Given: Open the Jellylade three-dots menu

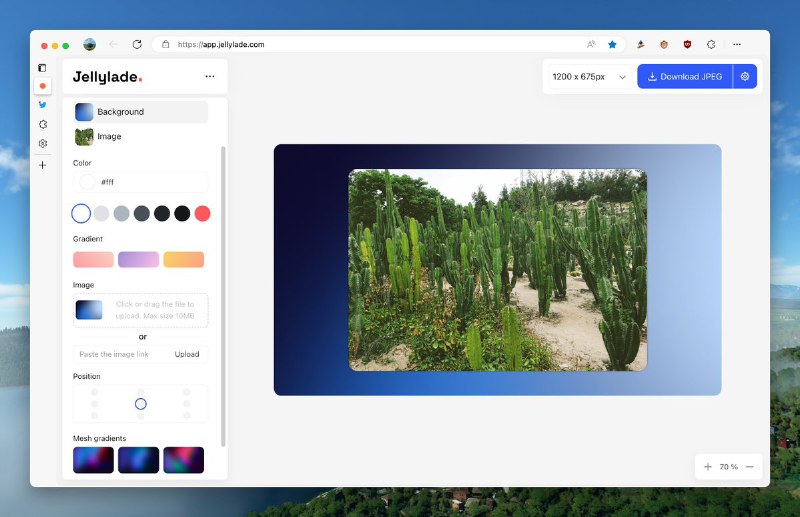Looking at the screenshot, I should pyautogui.click(x=209, y=76).
